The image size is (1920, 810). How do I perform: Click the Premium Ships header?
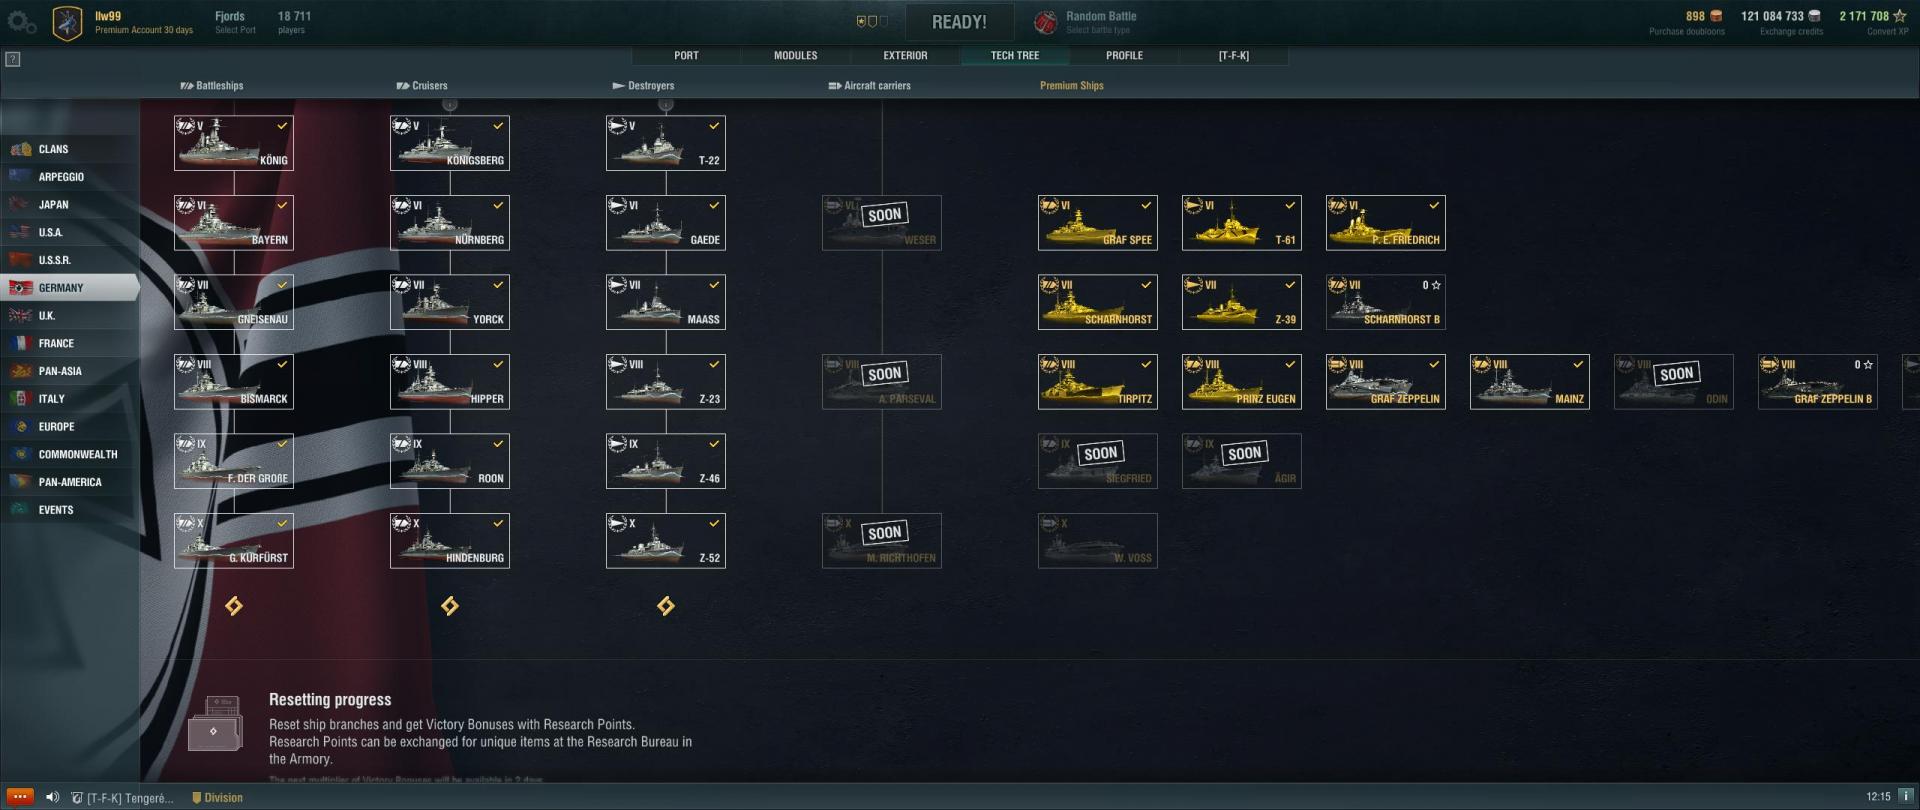[x=1071, y=85]
